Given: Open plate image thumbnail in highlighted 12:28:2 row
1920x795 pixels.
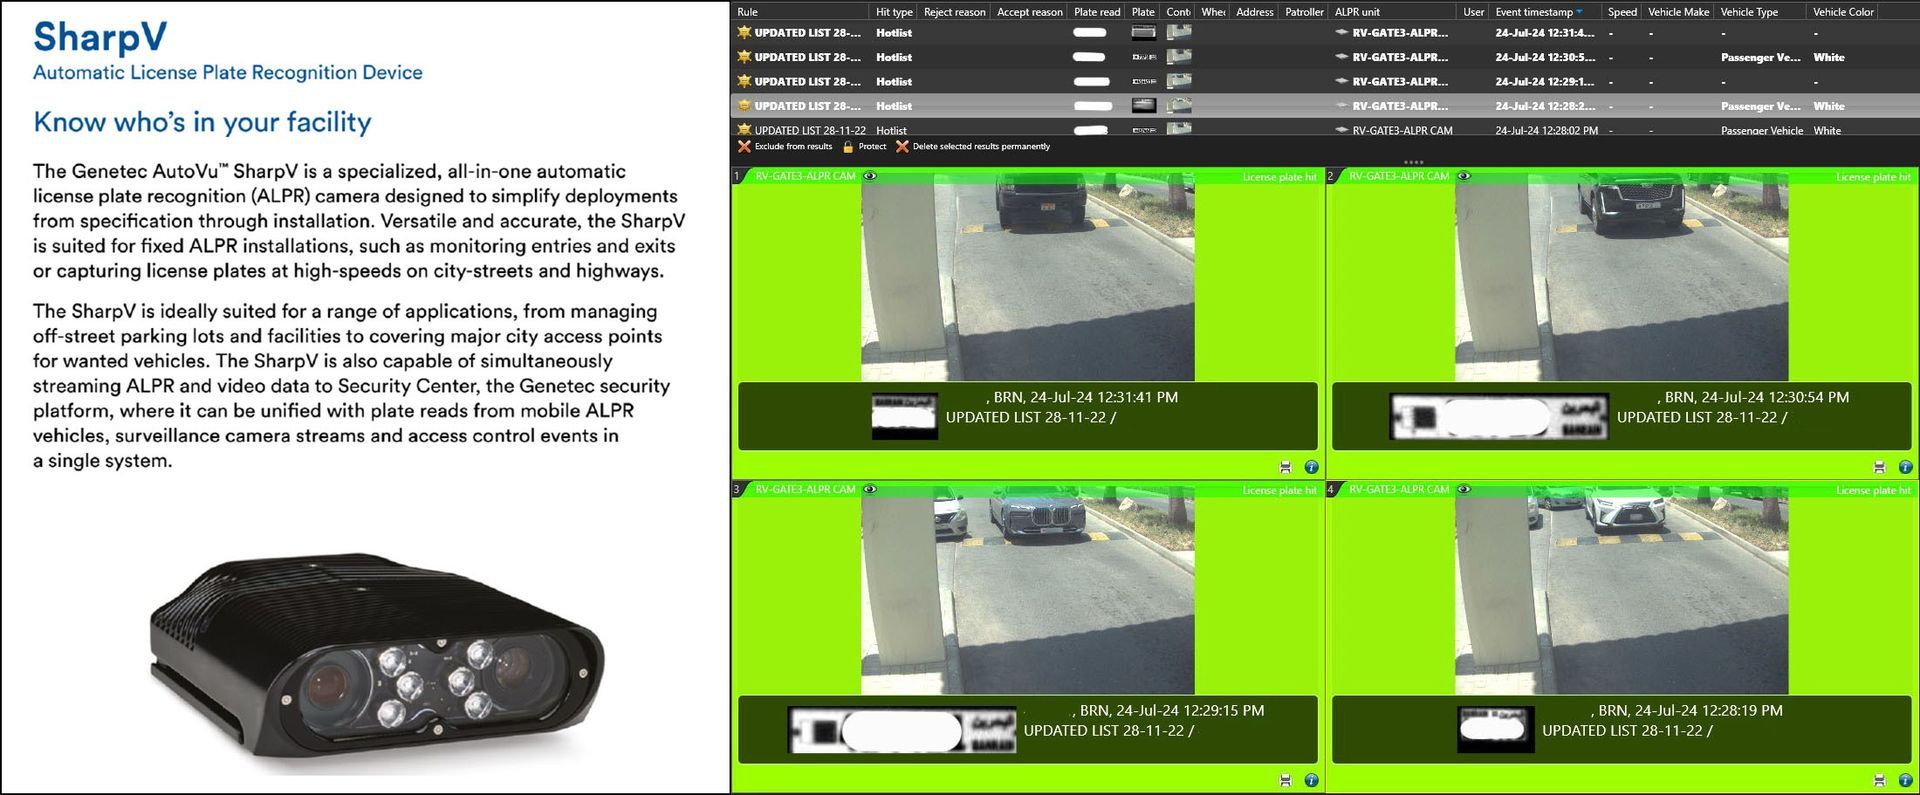Looking at the screenshot, I should click(x=1144, y=105).
